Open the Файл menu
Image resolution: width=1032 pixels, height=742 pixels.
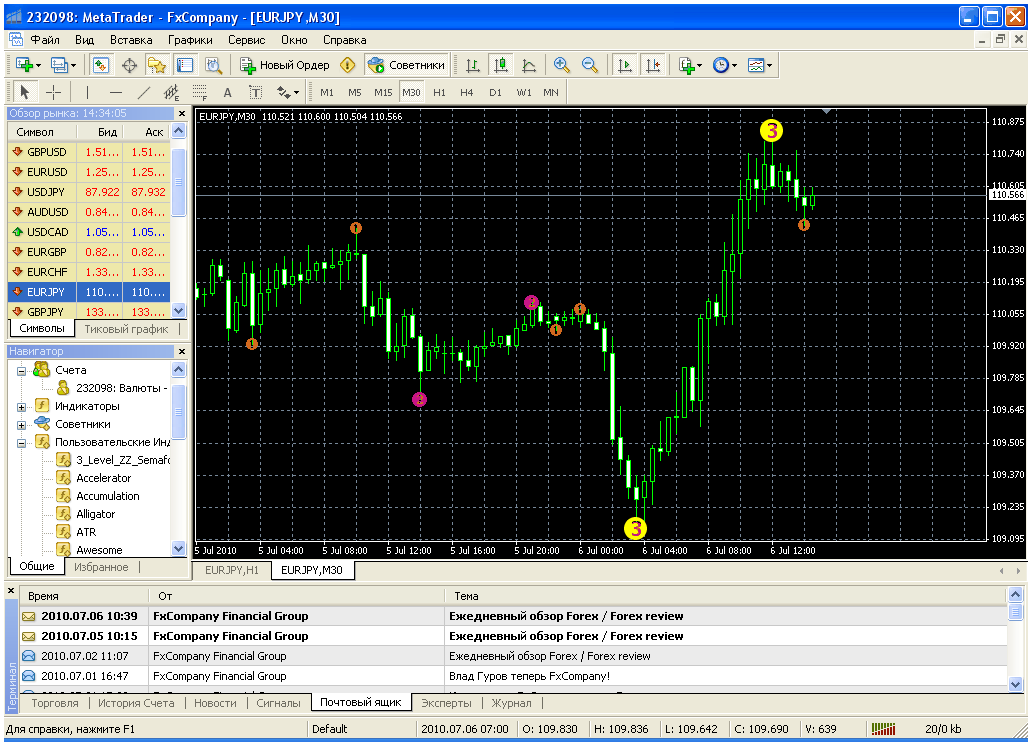tap(45, 40)
